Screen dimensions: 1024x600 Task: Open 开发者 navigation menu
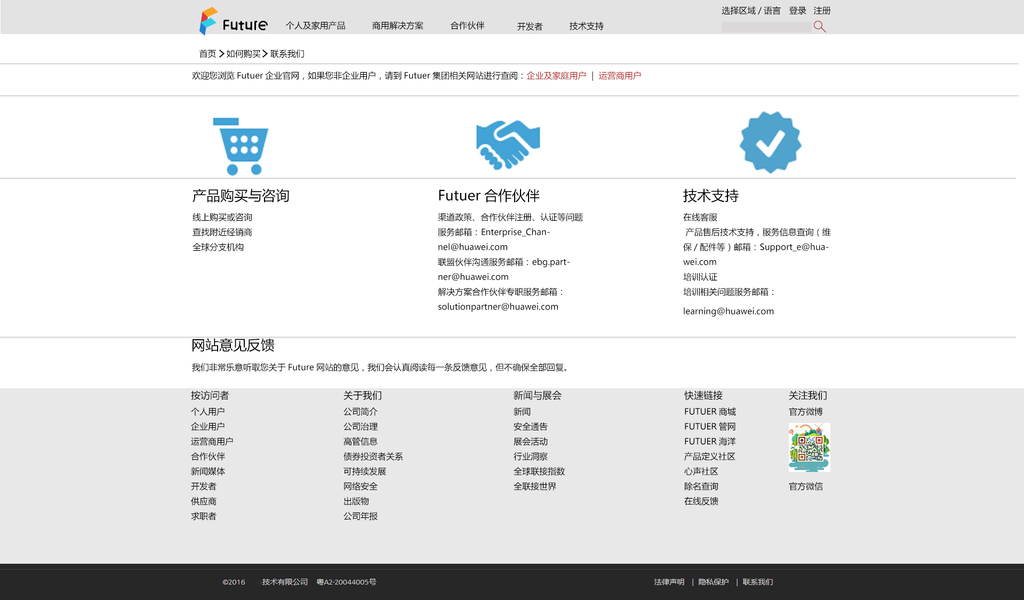(530, 26)
